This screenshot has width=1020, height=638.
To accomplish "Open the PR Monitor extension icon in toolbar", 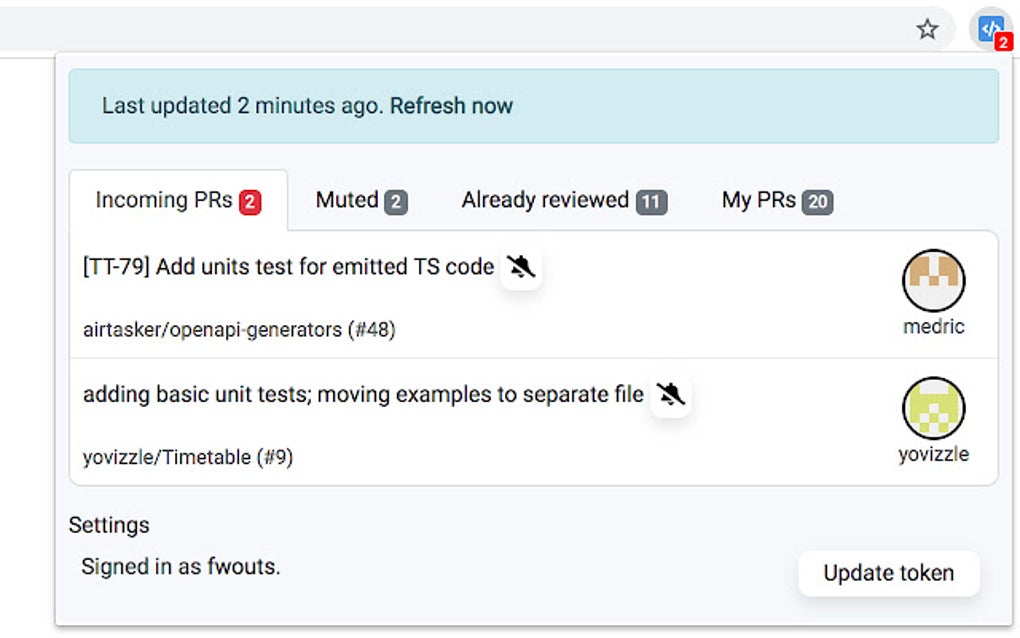I will [x=988, y=28].
